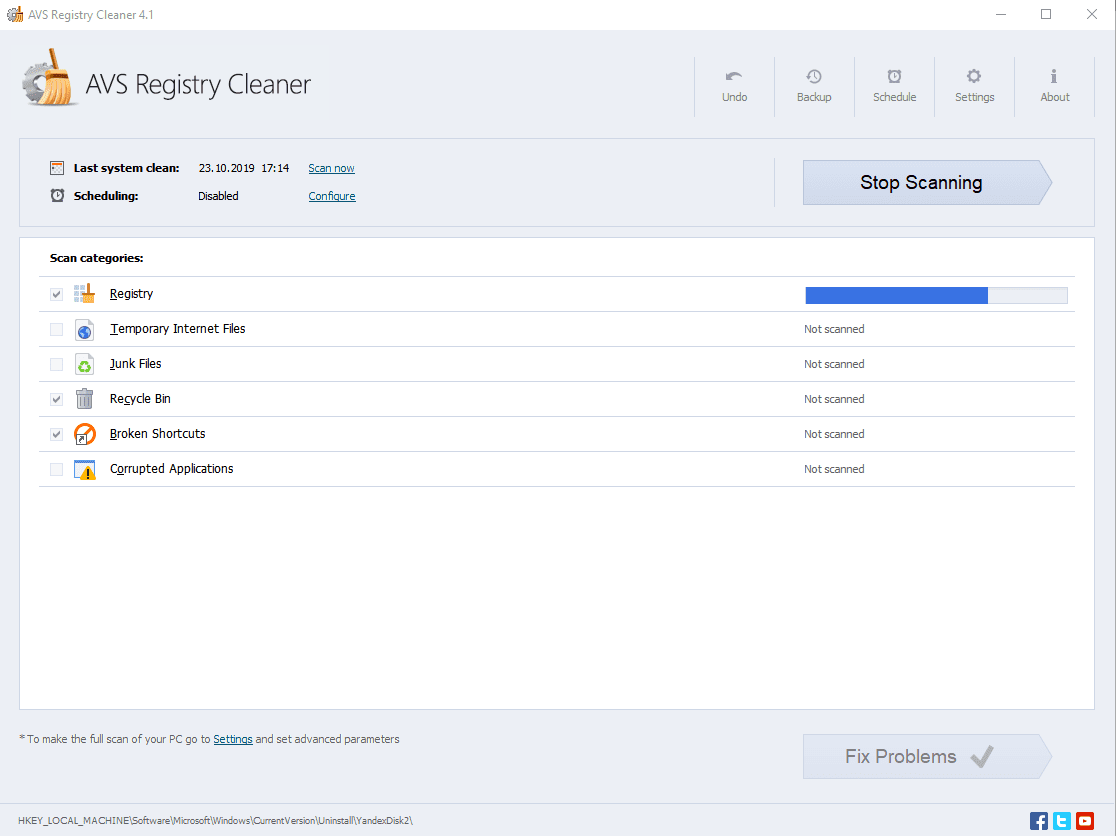
Task: Open the Backup clock icon
Action: pos(814,76)
